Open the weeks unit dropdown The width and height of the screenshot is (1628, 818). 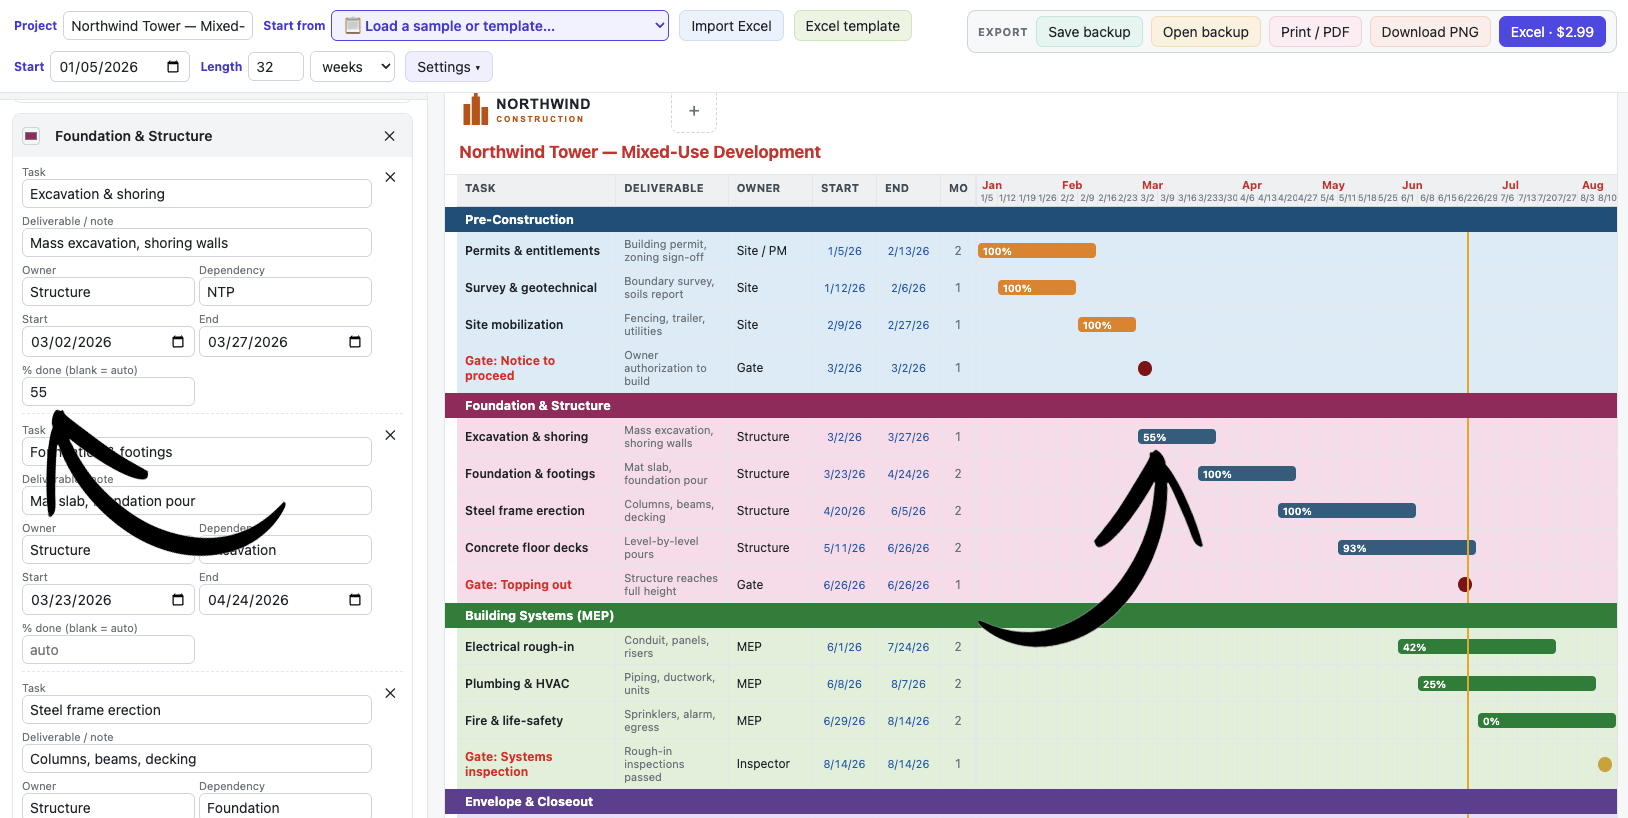(x=353, y=67)
